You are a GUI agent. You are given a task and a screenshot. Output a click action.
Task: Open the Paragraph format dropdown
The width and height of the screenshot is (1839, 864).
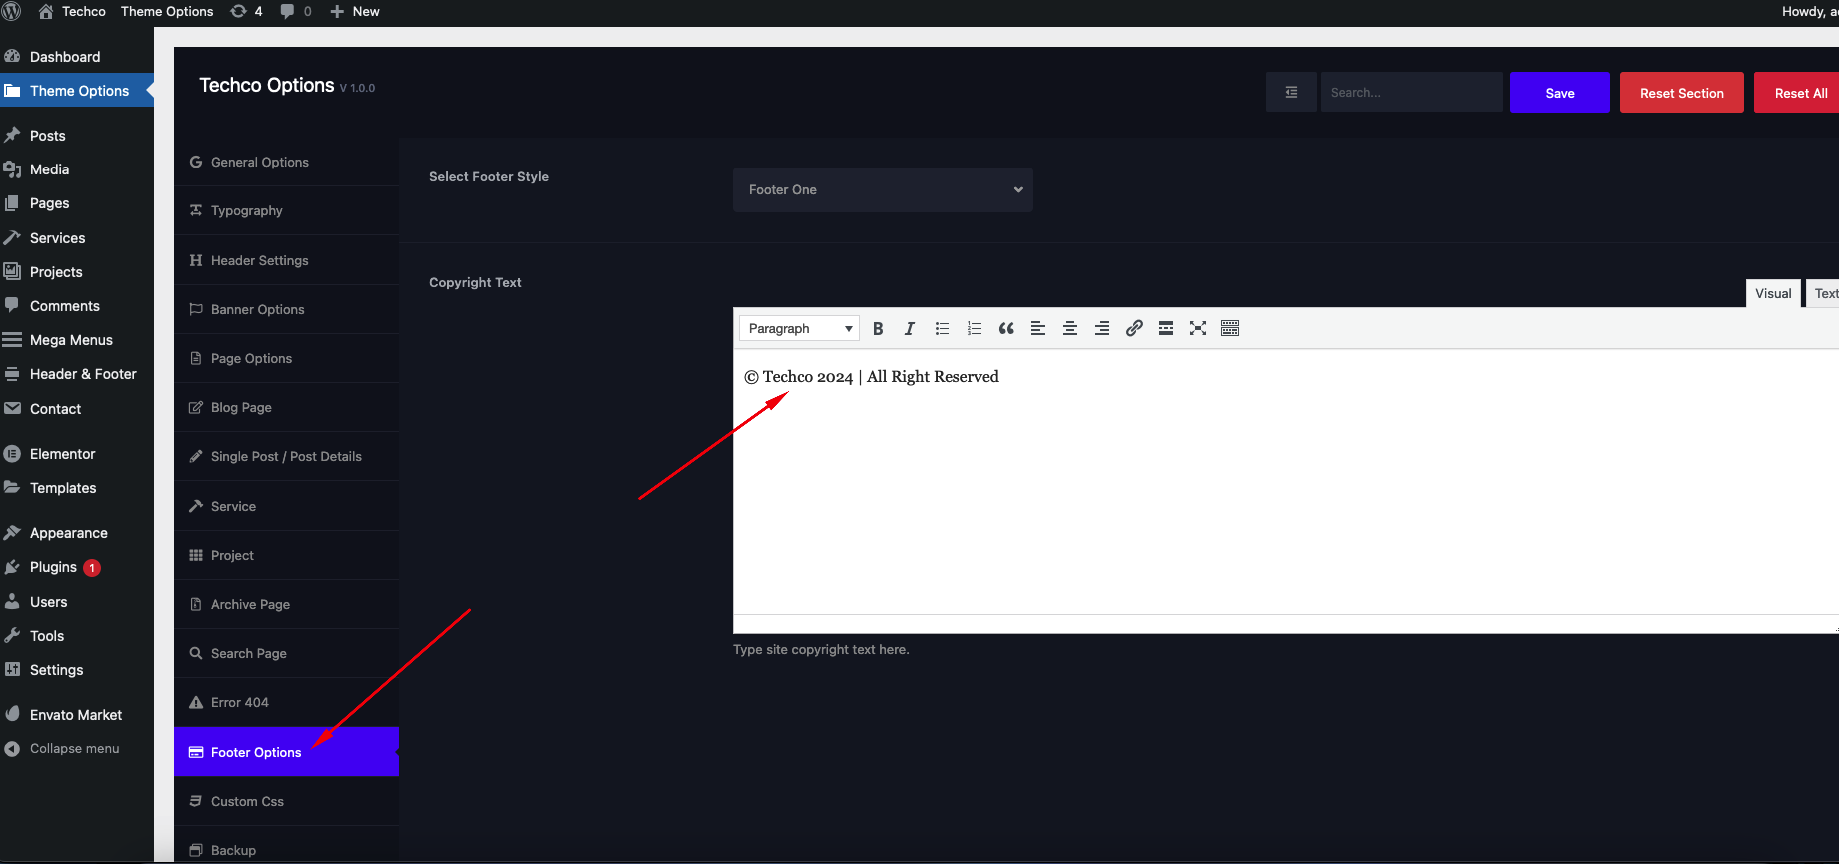pos(799,329)
